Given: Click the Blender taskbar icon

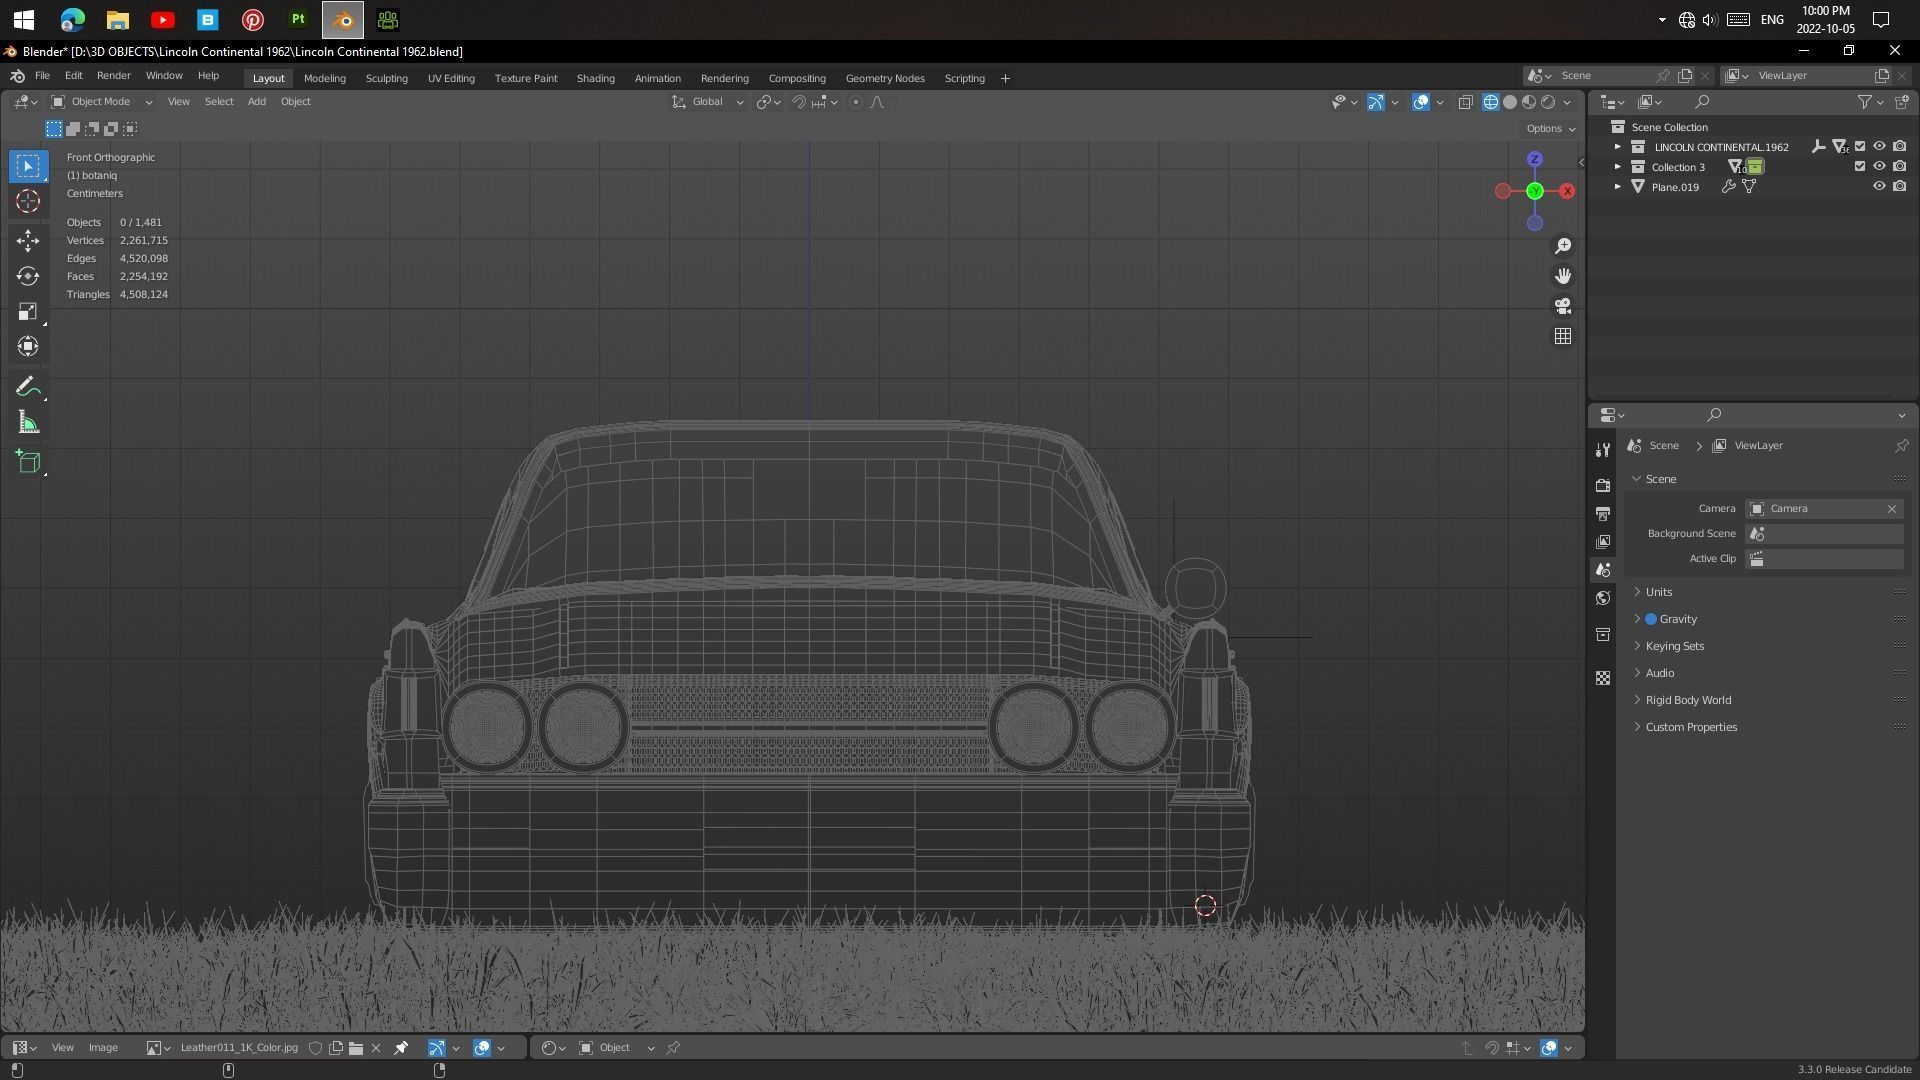Looking at the screenshot, I should tap(342, 19).
